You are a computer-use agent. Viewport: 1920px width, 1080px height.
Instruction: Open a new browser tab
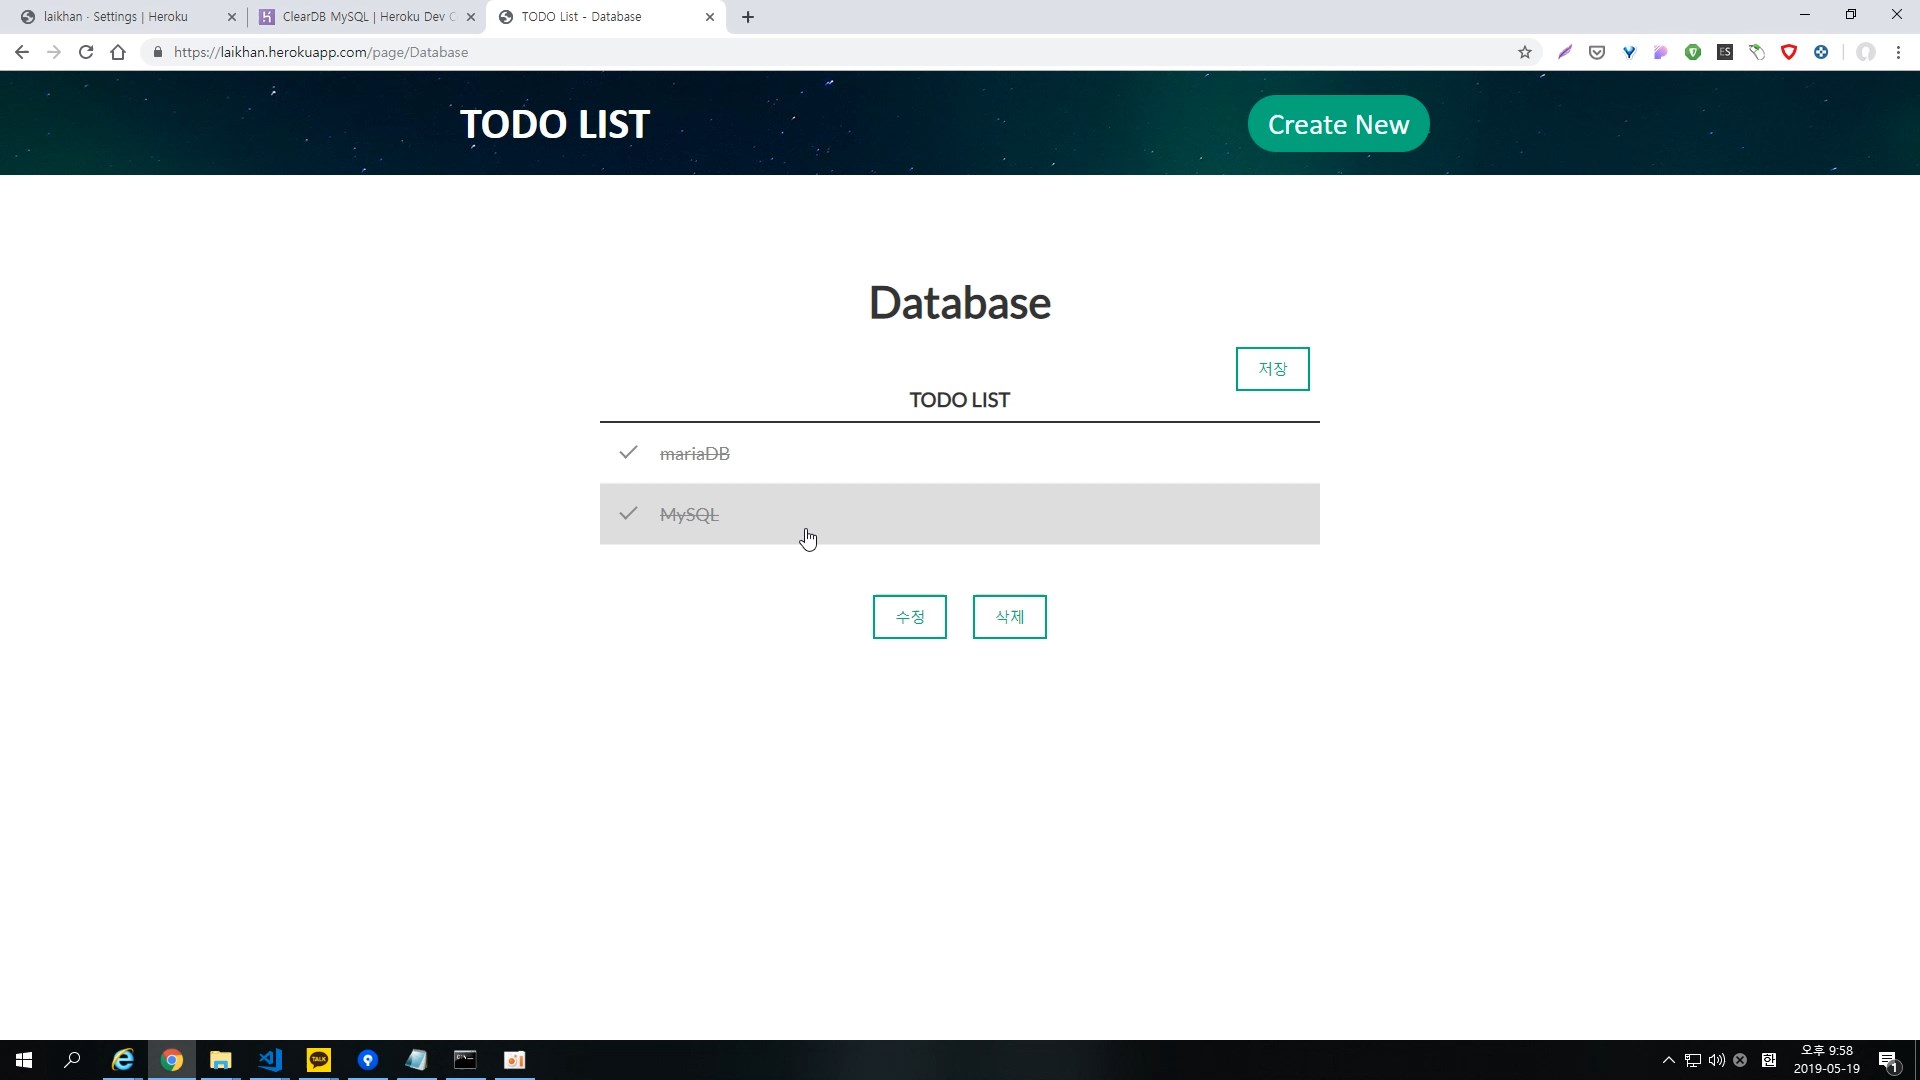(748, 17)
